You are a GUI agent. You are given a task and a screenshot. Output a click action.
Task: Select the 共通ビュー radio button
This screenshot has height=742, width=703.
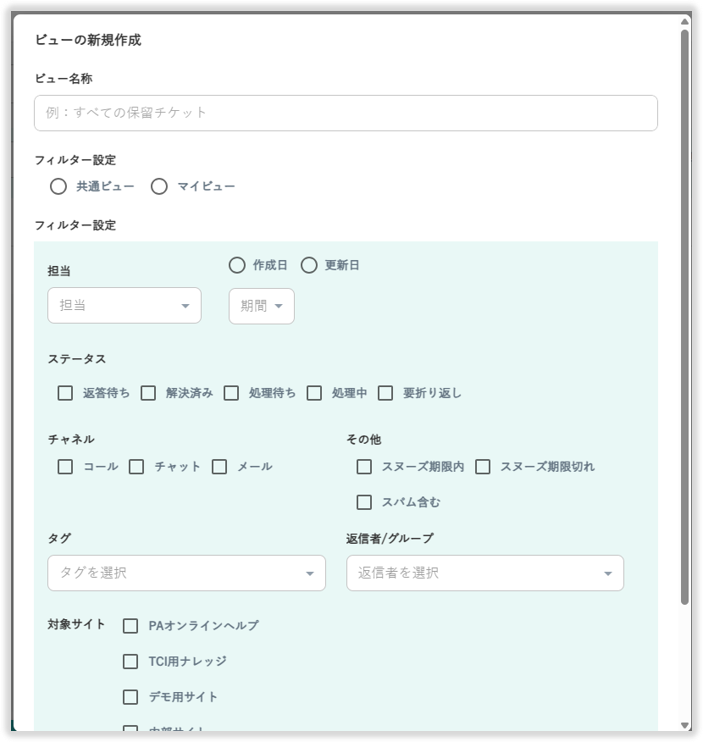[x=59, y=186]
